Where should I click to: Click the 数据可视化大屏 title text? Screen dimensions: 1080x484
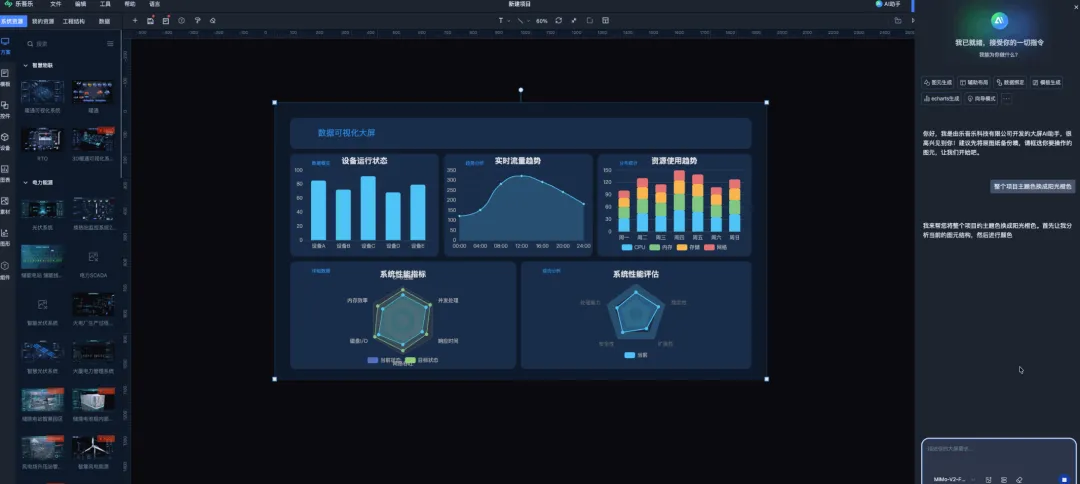coord(346,133)
